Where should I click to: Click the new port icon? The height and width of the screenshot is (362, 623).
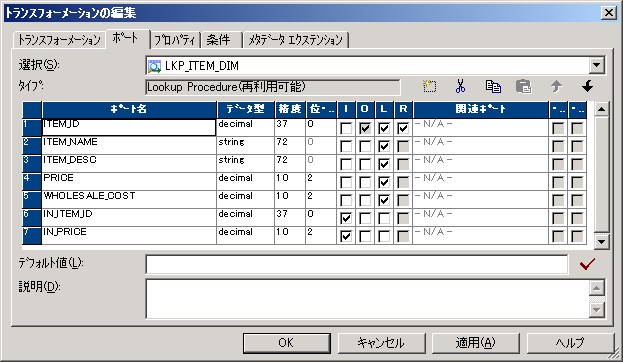pos(430,86)
